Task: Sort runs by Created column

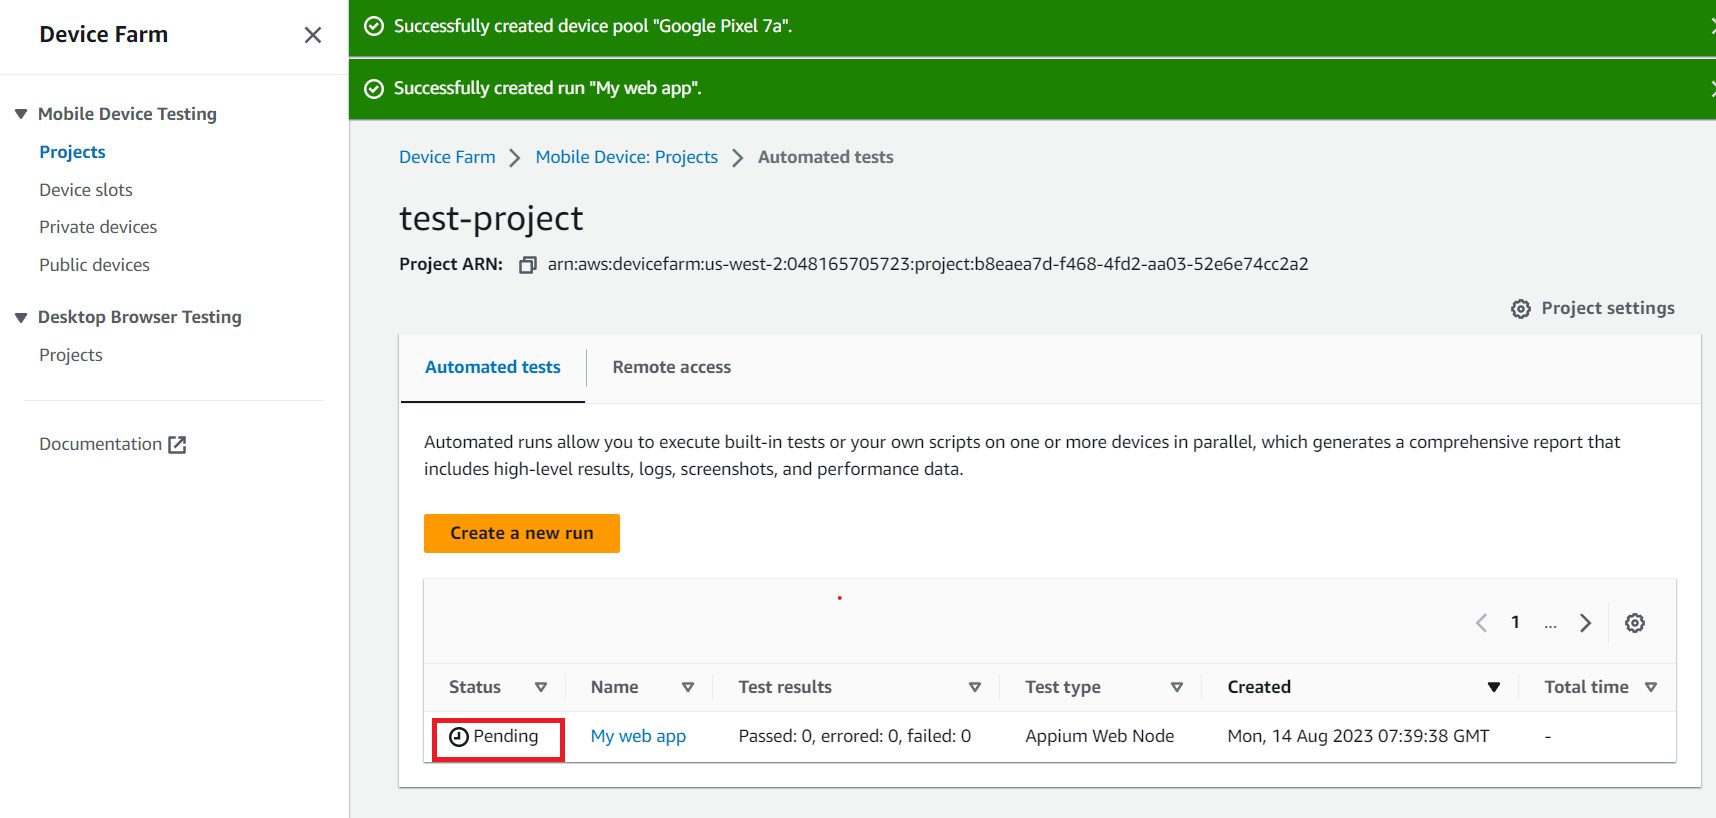Action: click(1493, 687)
